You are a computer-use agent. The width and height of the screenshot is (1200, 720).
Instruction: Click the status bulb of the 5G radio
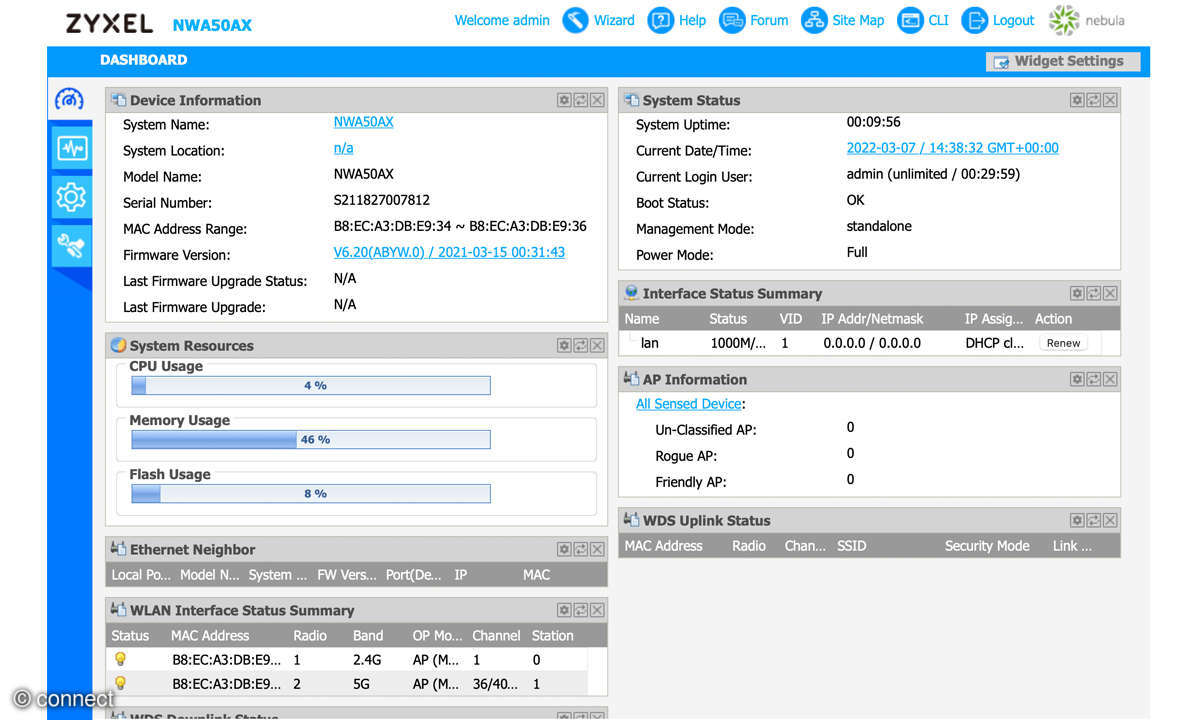[120, 683]
